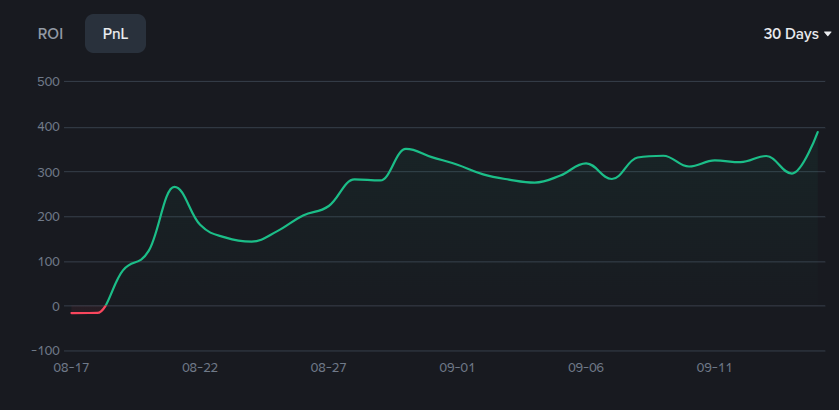Click the 09-06 date label
The height and width of the screenshot is (410, 839).
click(586, 368)
